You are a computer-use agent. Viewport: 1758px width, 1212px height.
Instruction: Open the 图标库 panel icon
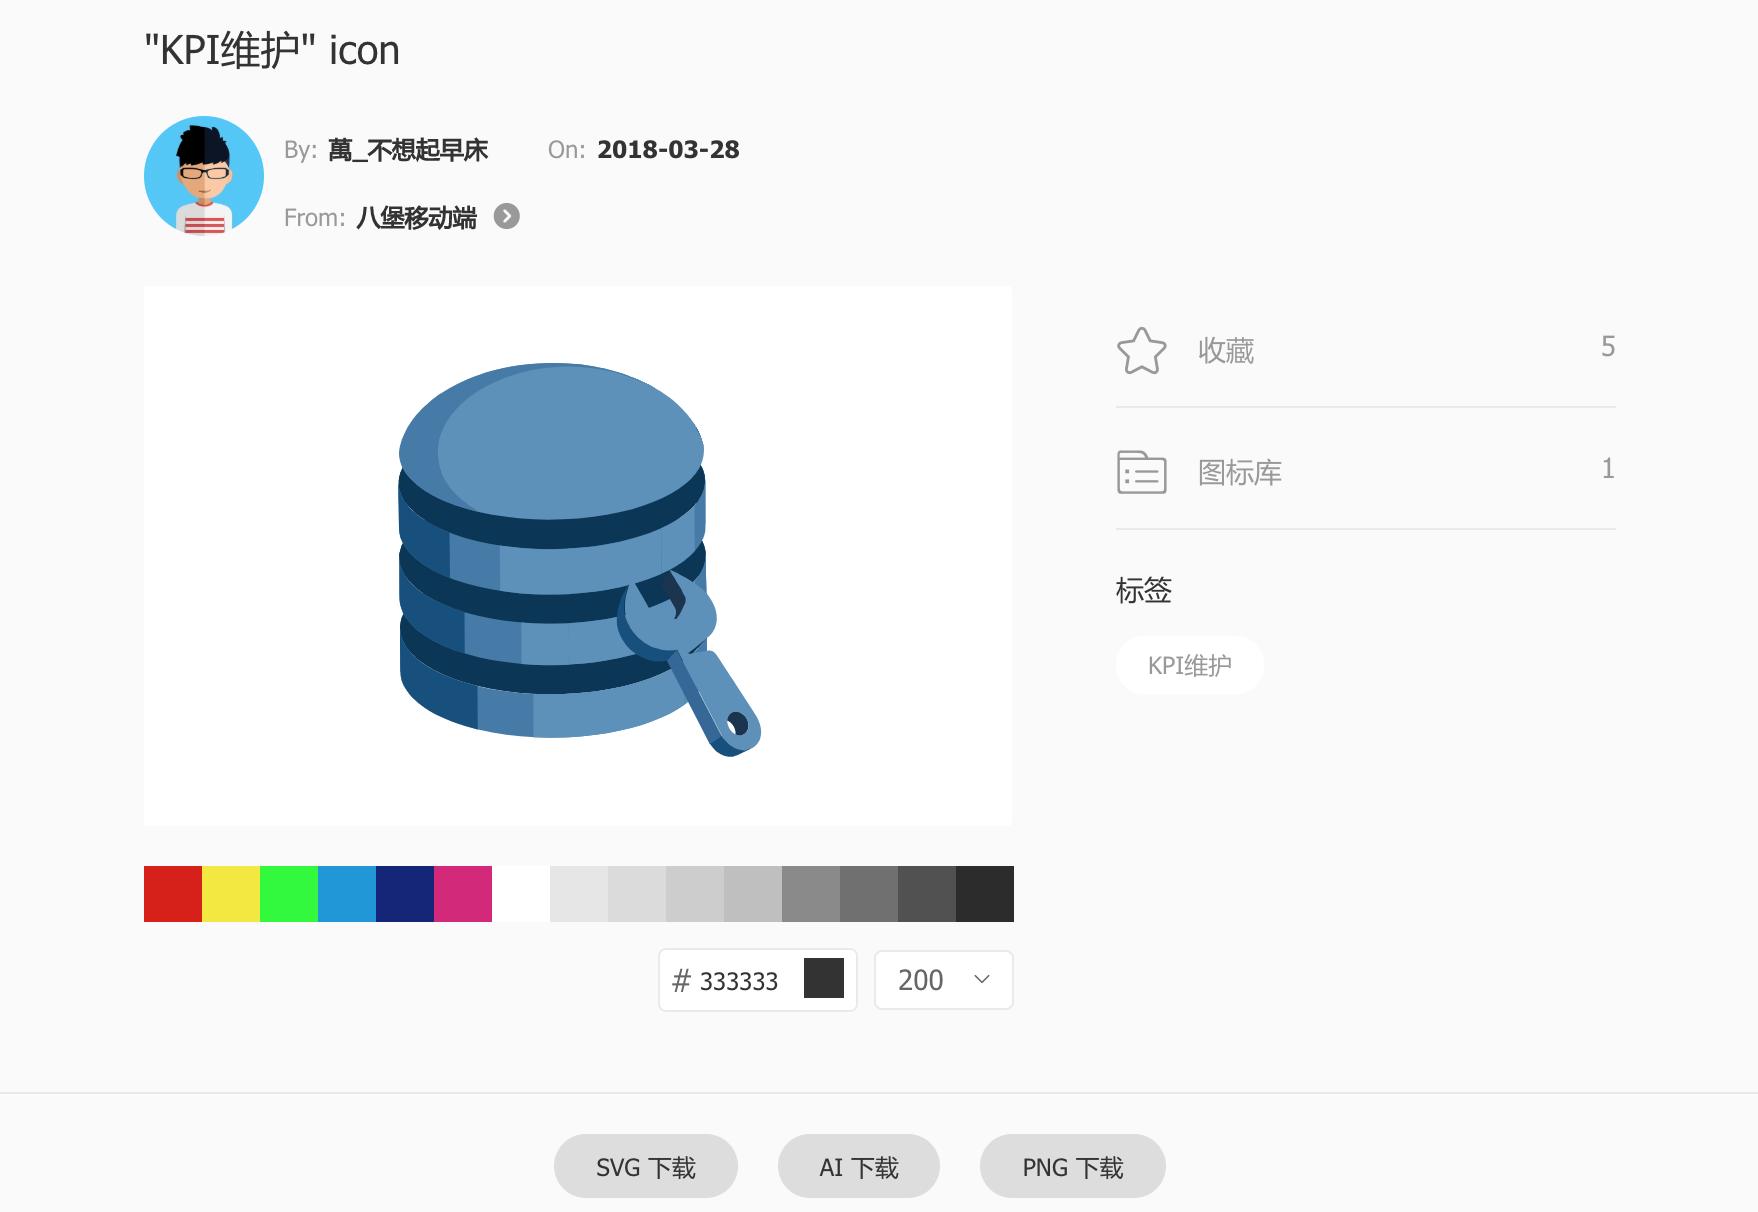click(1141, 473)
